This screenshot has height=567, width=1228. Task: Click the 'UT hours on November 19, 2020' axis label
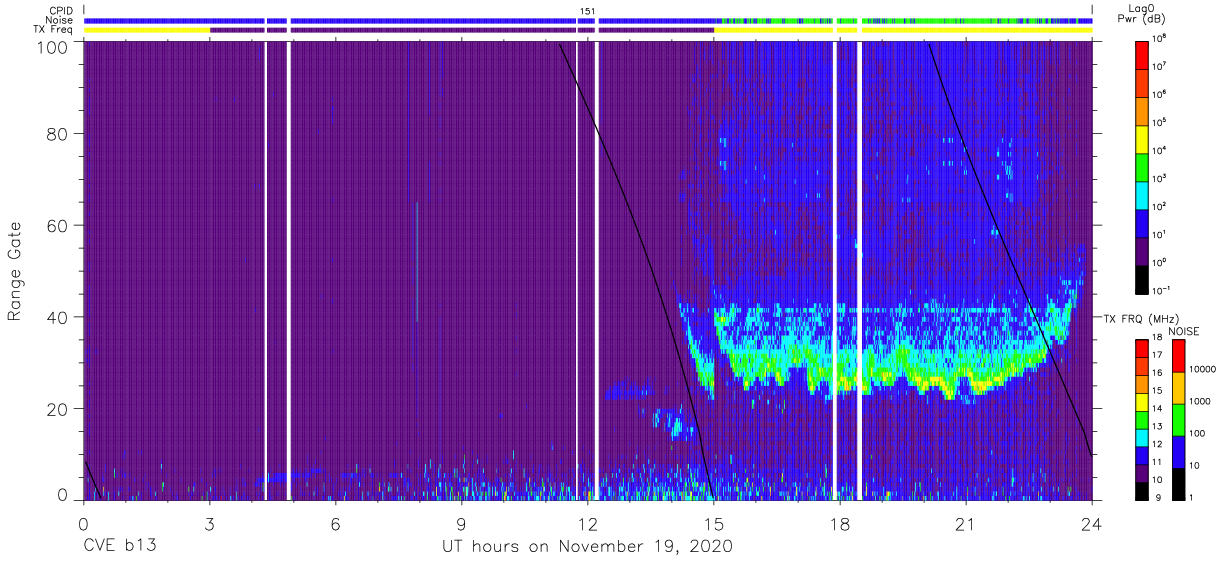point(588,547)
